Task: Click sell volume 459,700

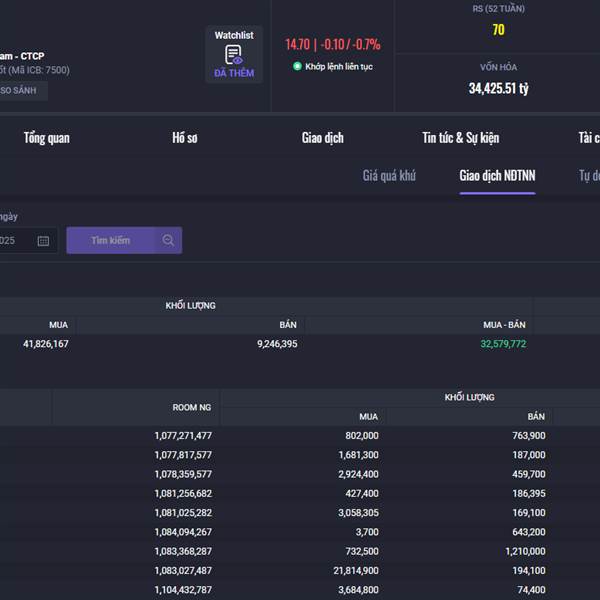Action: pyautogui.click(x=529, y=474)
